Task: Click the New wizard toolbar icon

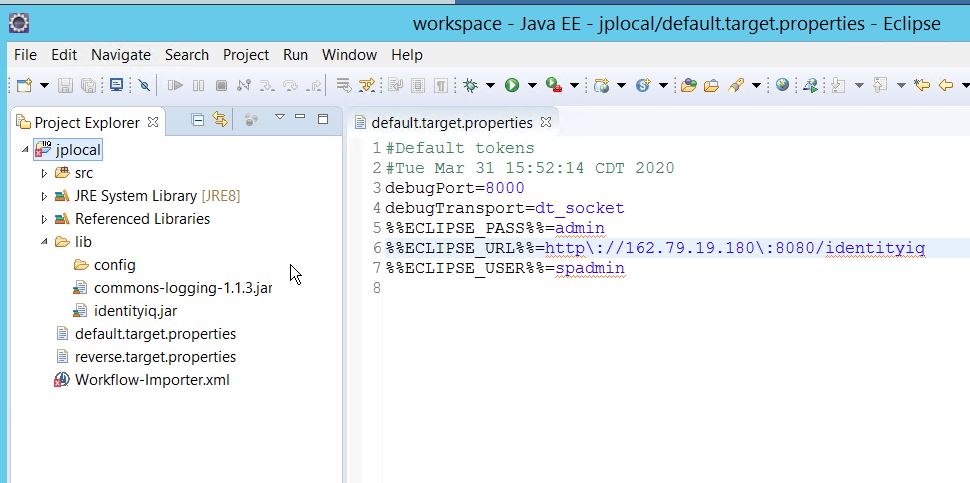Action: point(24,85)
